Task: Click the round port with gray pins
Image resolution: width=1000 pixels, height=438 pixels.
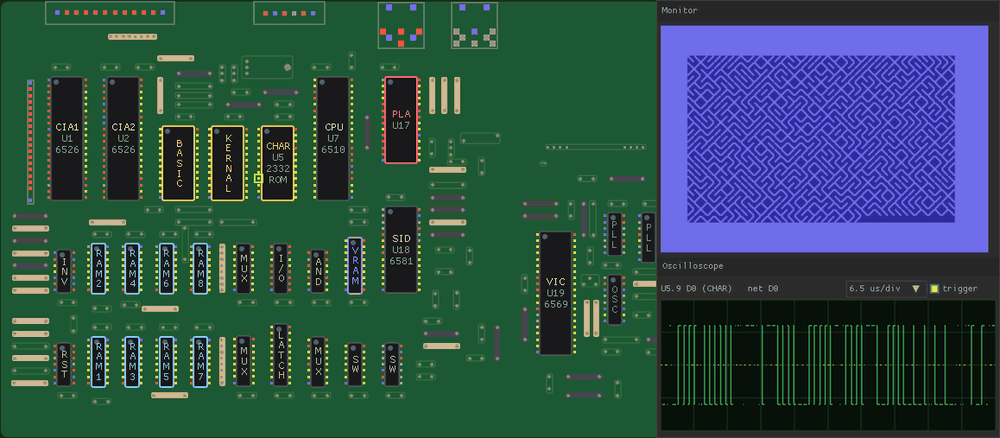Action: pos(474,26)
